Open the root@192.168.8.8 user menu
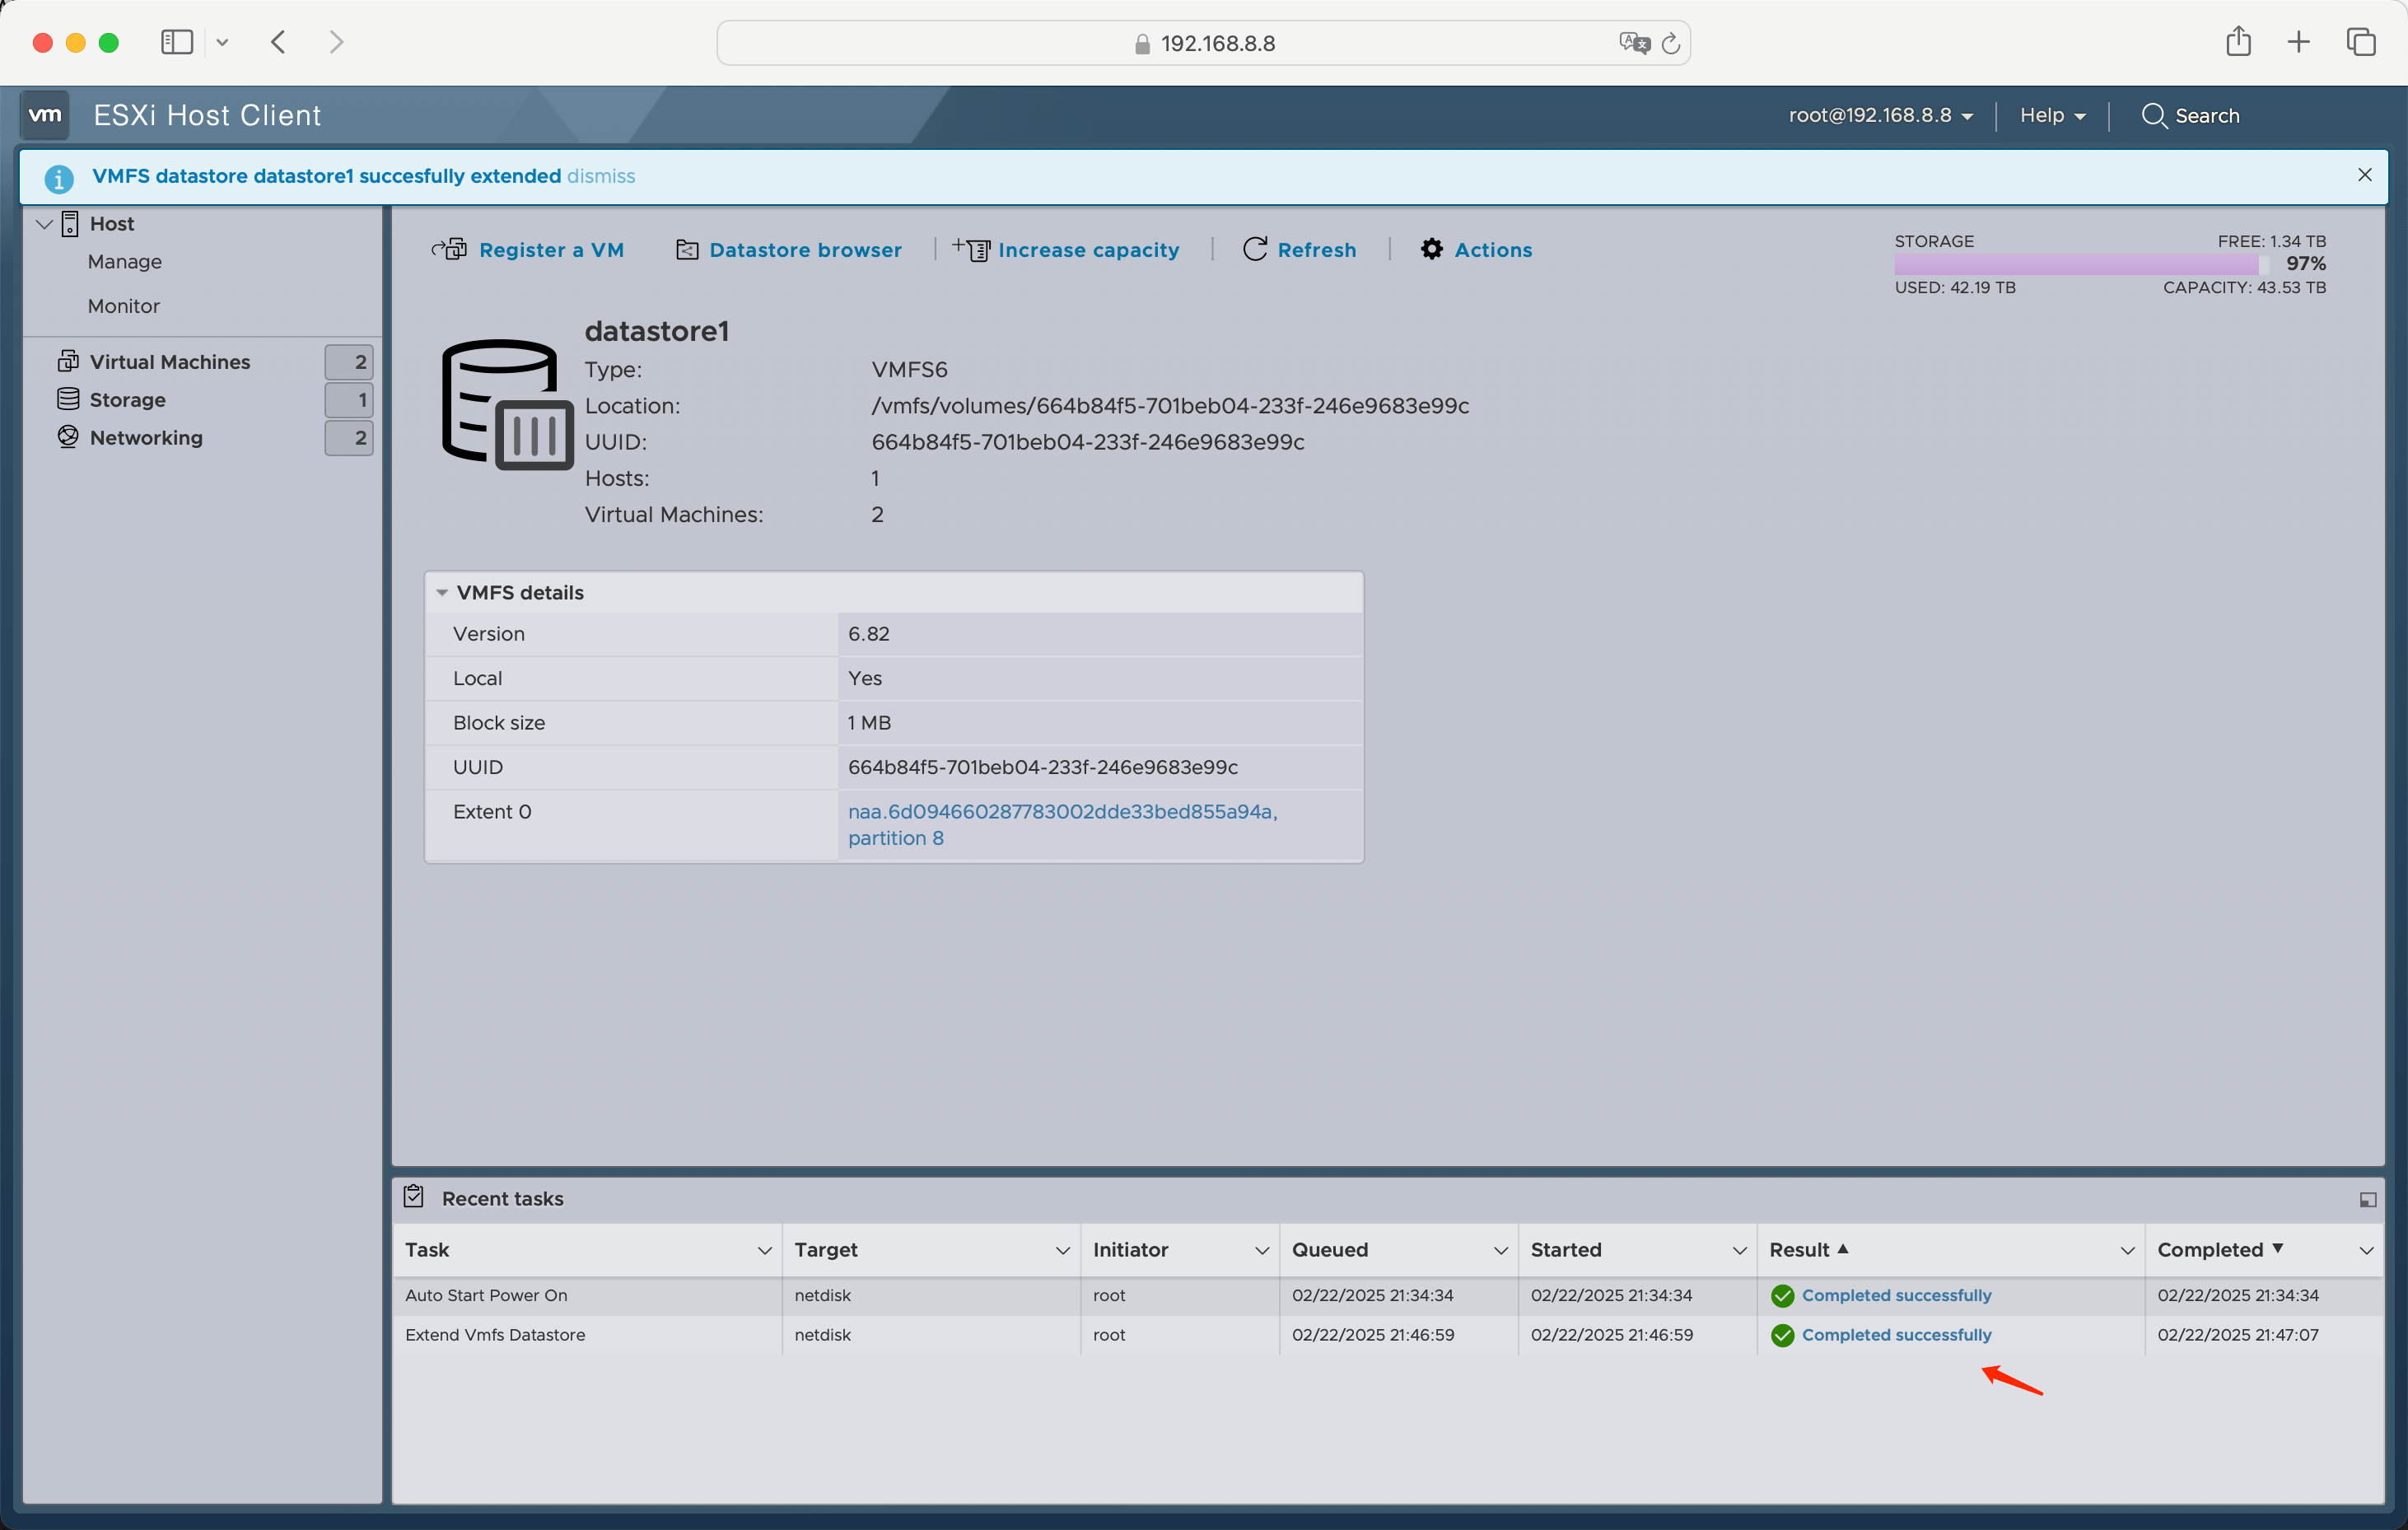Screen dimensions: 2408x1530 1880,116
